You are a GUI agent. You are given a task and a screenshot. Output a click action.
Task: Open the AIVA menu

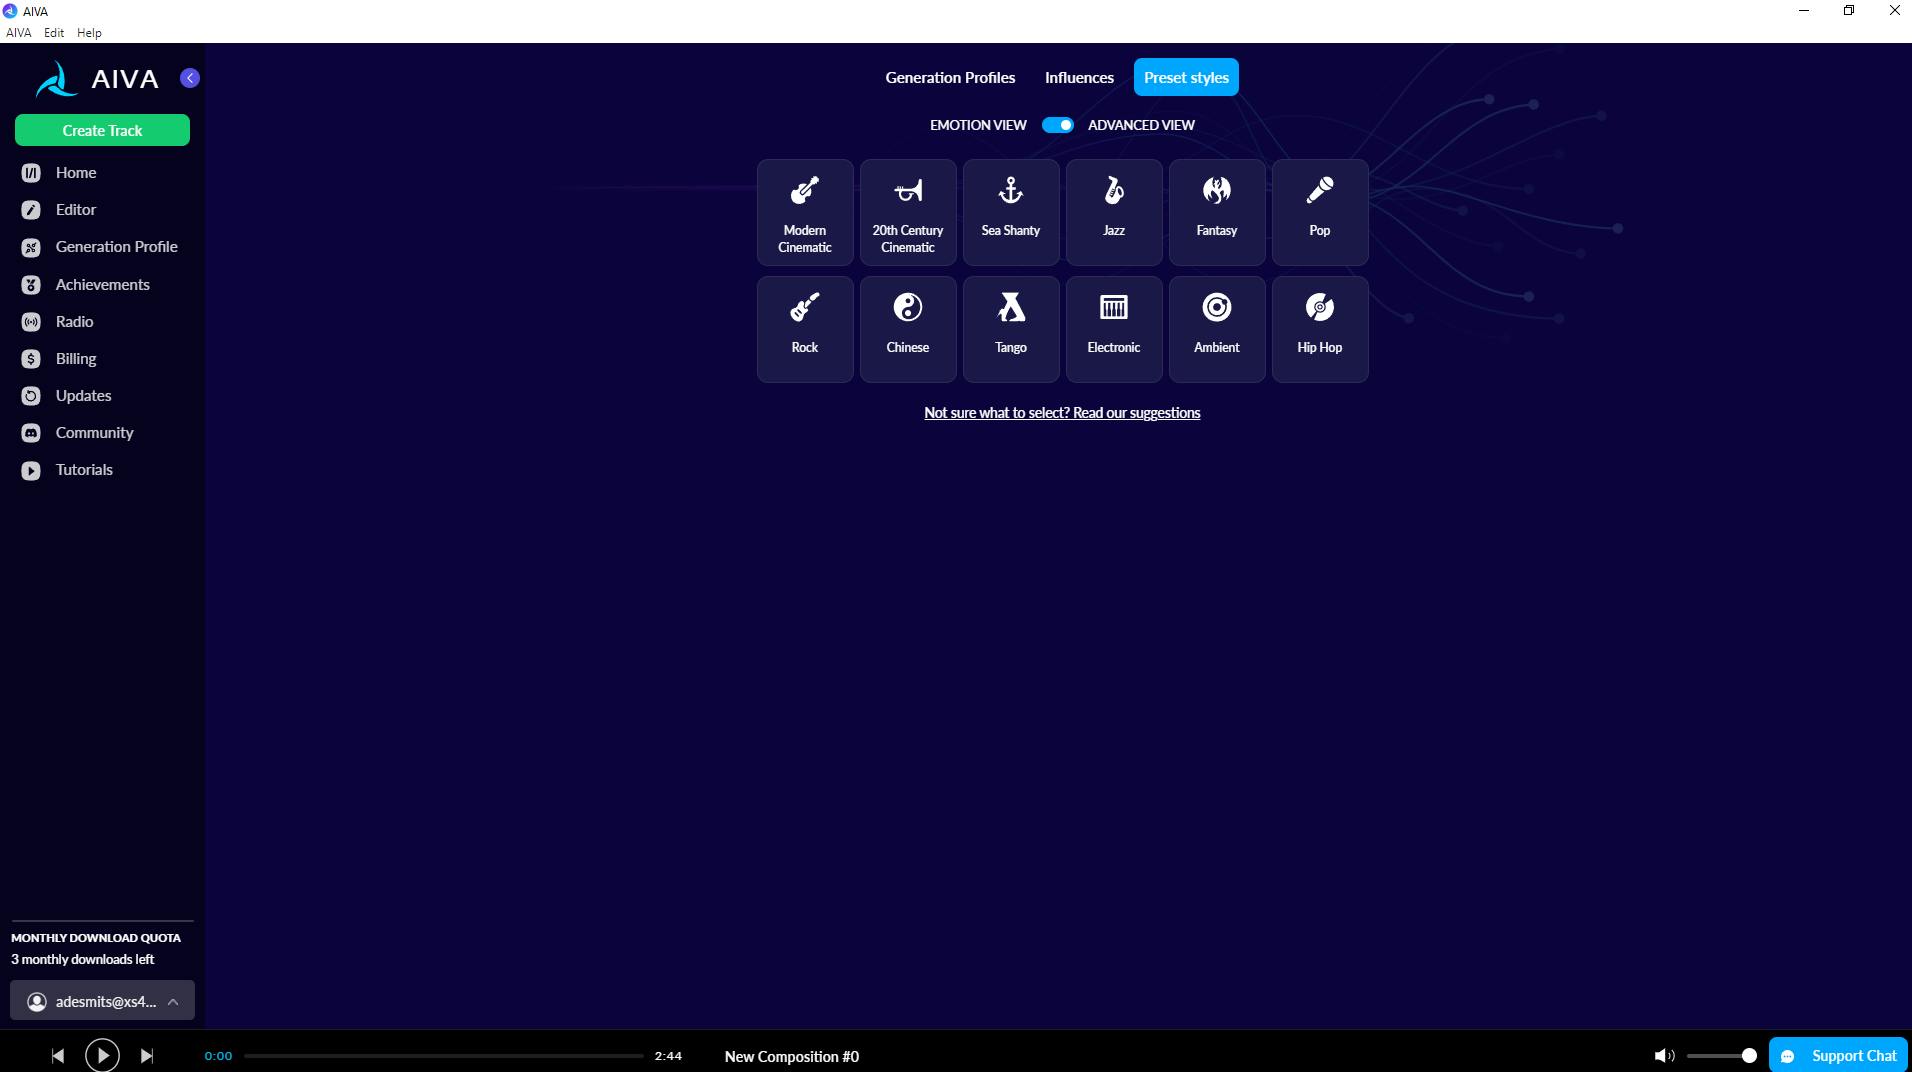18,33
